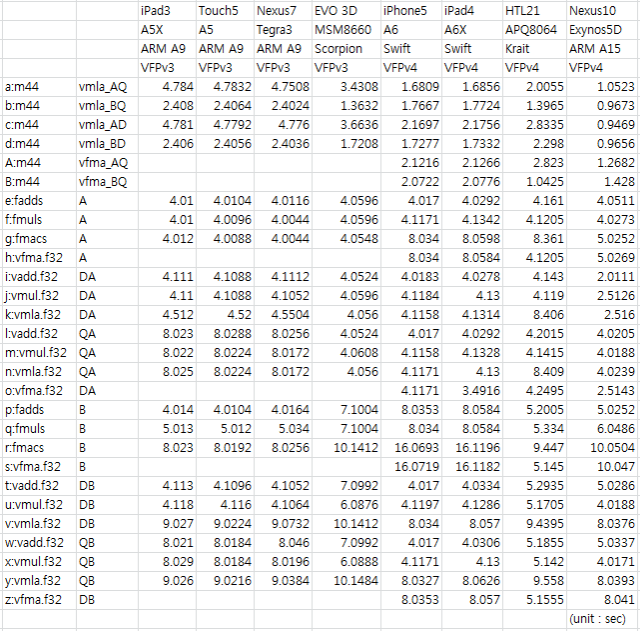Click the vmla_AD cell
This screenshot has height=631, width=640.
pos(107,125)
